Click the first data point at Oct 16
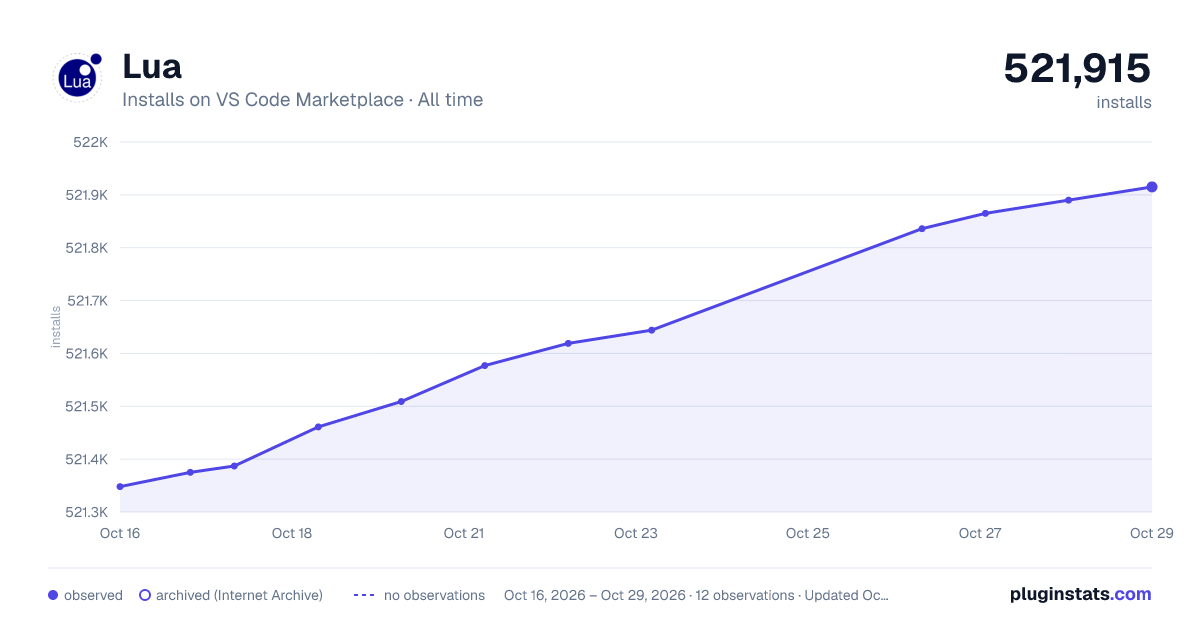The width and height of the screenshot is (1200, 630). coord(120,487)
